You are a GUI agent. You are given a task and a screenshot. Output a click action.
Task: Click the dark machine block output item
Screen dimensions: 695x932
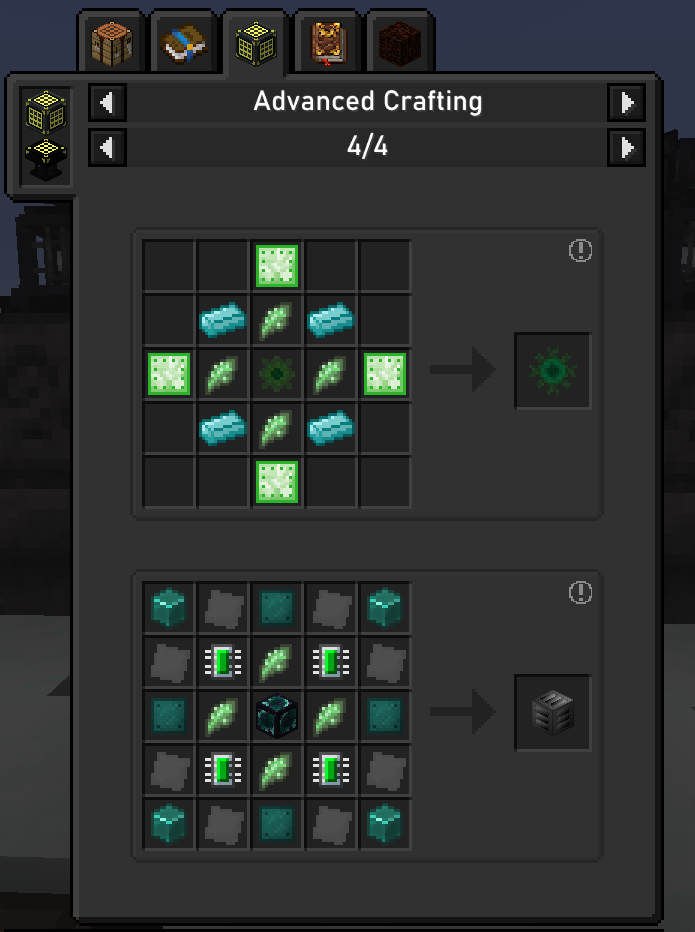tap(553, 713)
